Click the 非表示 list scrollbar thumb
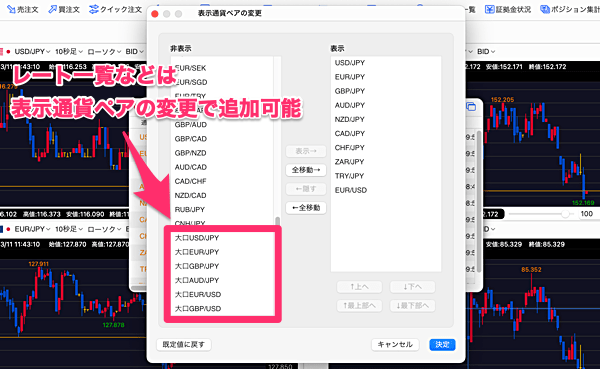This screenshot has width=600, height=369. click(277, 221)
